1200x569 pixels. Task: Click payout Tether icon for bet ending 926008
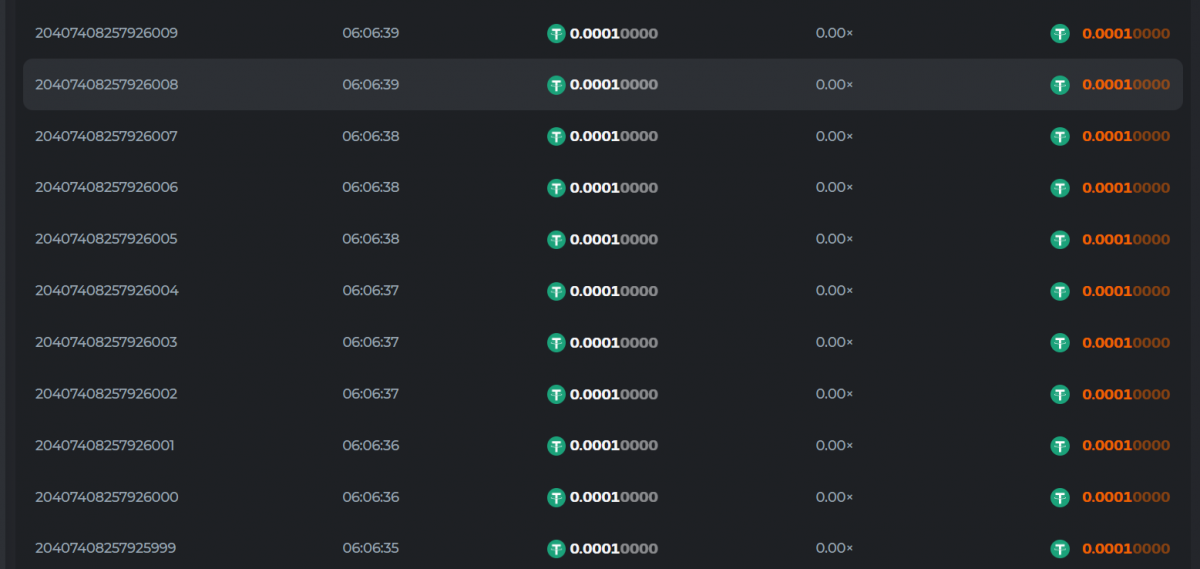tap(1060, 85)
